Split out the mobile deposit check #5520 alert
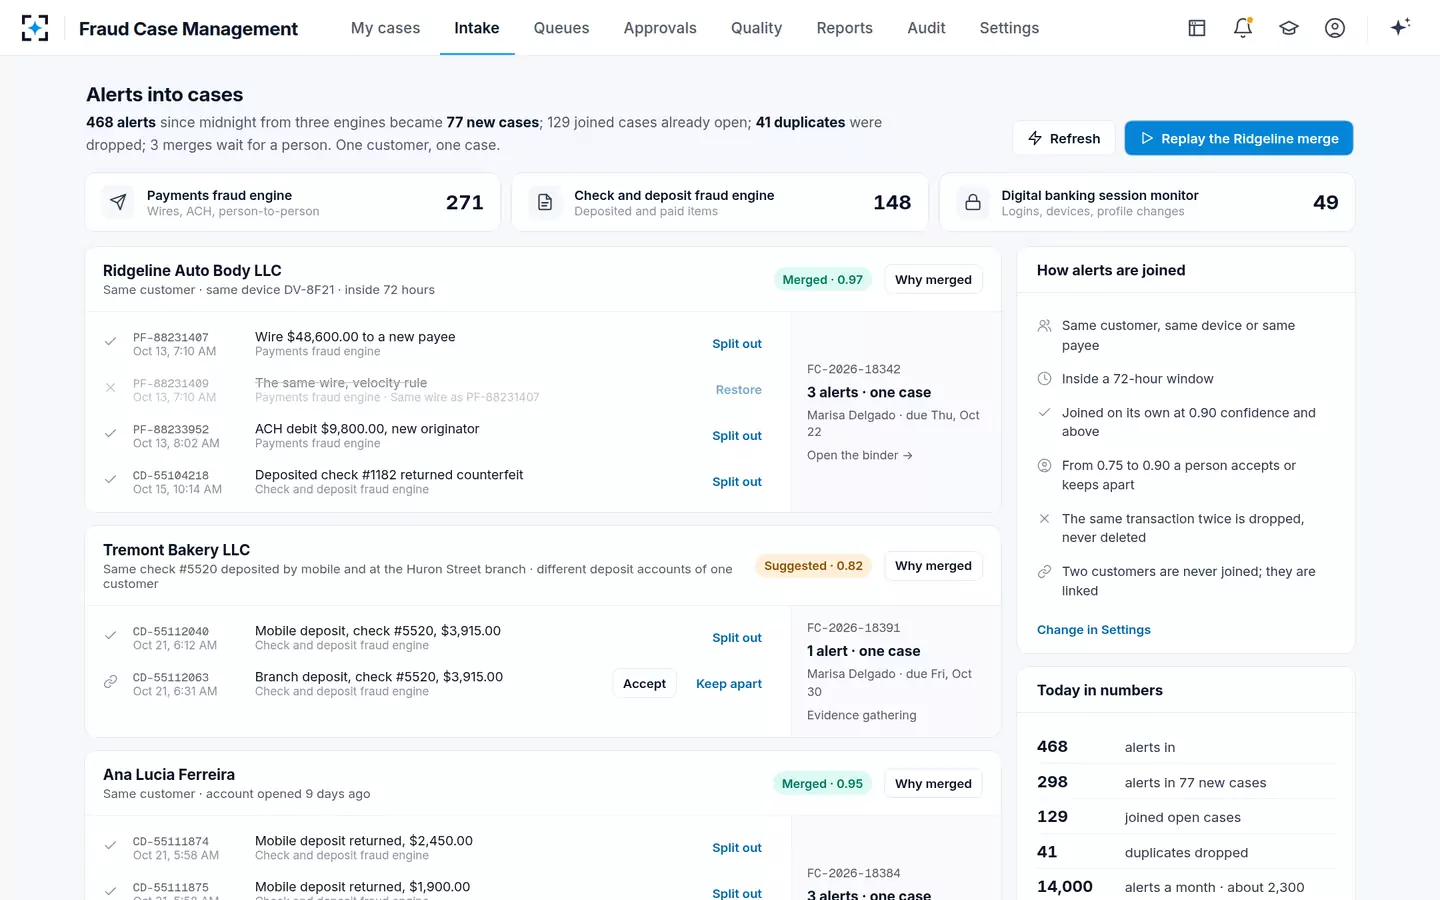This screenshot has height=900, width=1440. click(x=737, y=638)
